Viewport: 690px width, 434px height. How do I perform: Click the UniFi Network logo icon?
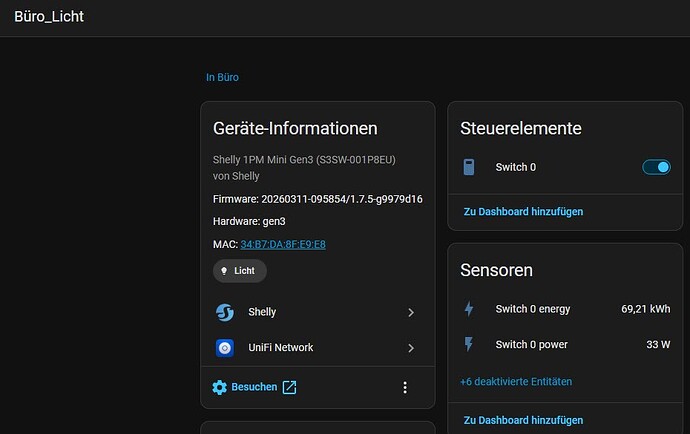click(225, 348)
